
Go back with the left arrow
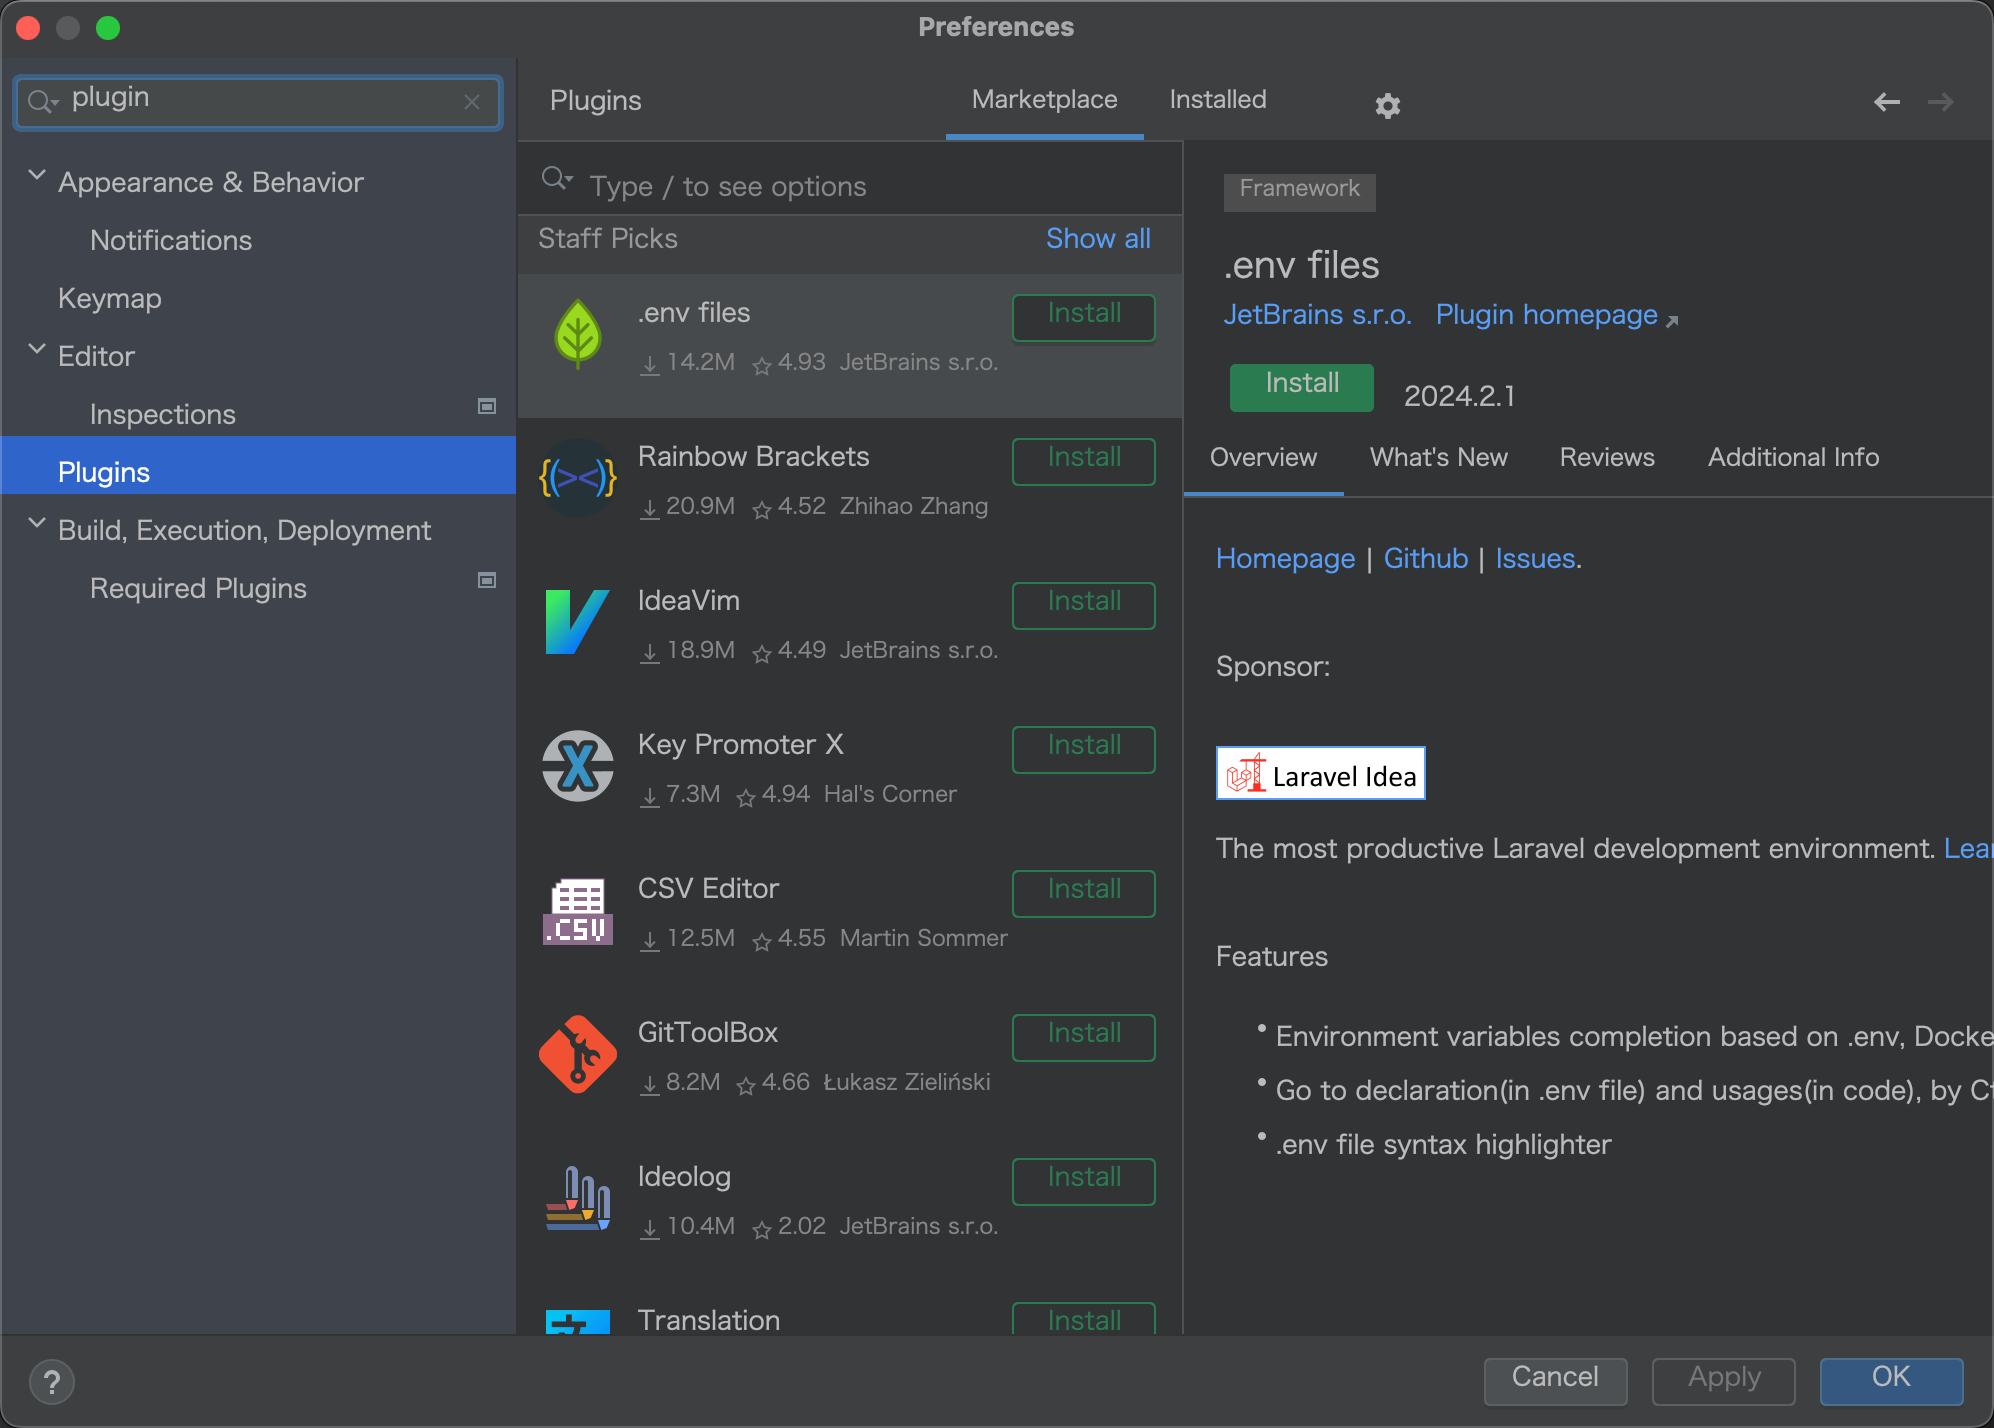(x=1886, y=101)
